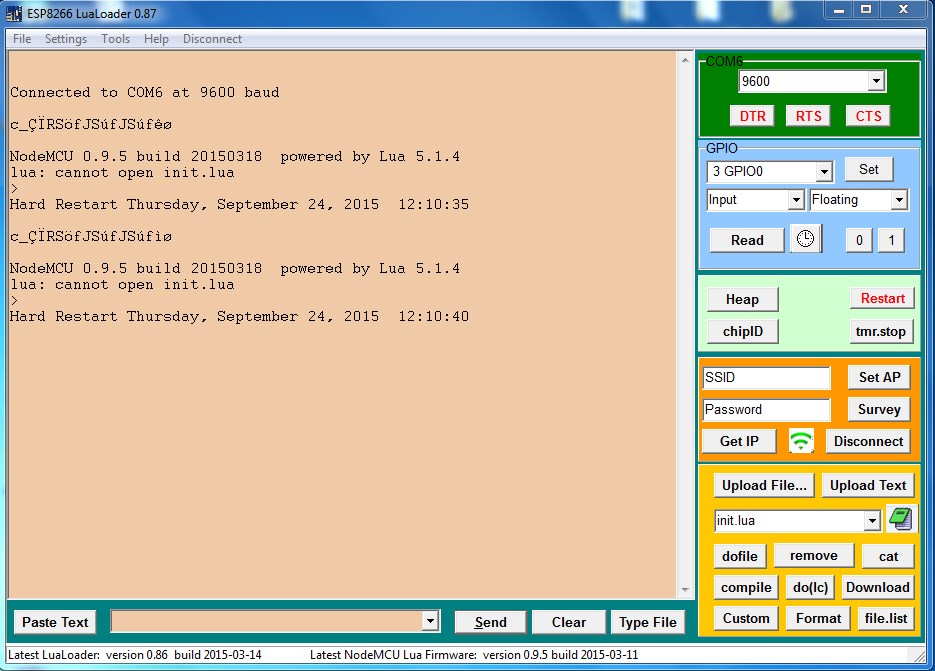The width and height of the screenshot is (935, 671).
Task: Open the Input mode dropdown
Action: [x=796, y=200]
